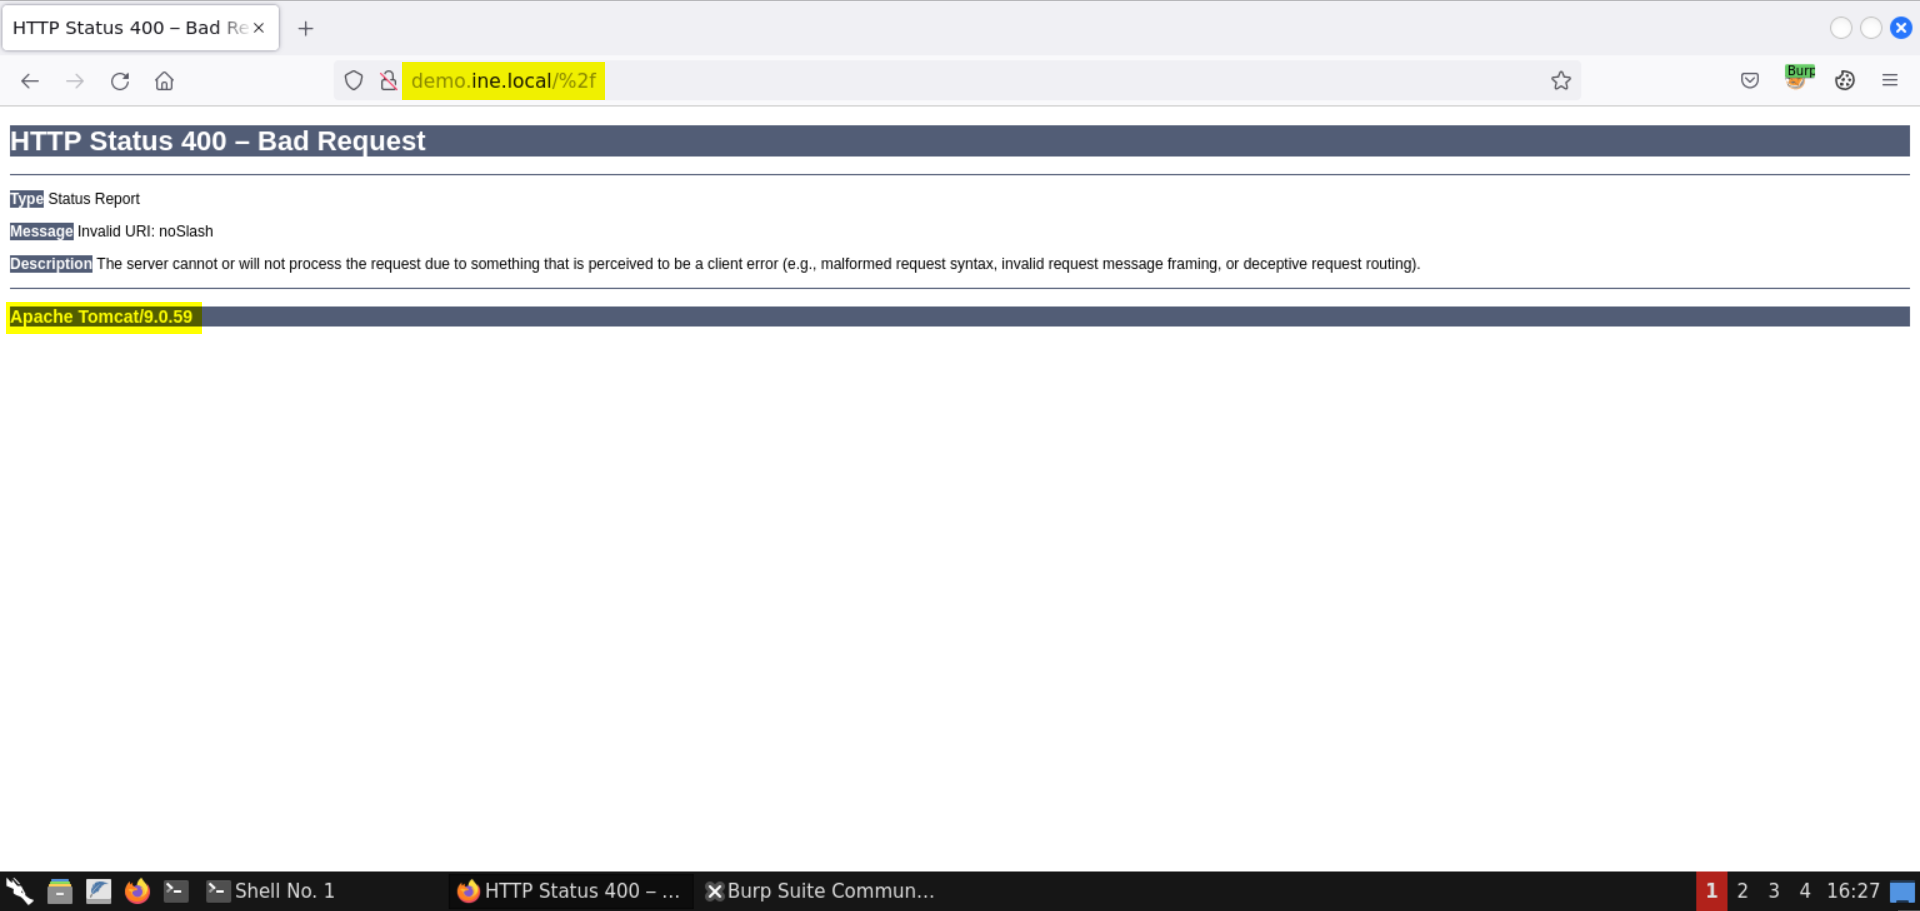The image size is (1920, 911).
Task: Switch to the Burp Suite Community window
Action: 820,890
